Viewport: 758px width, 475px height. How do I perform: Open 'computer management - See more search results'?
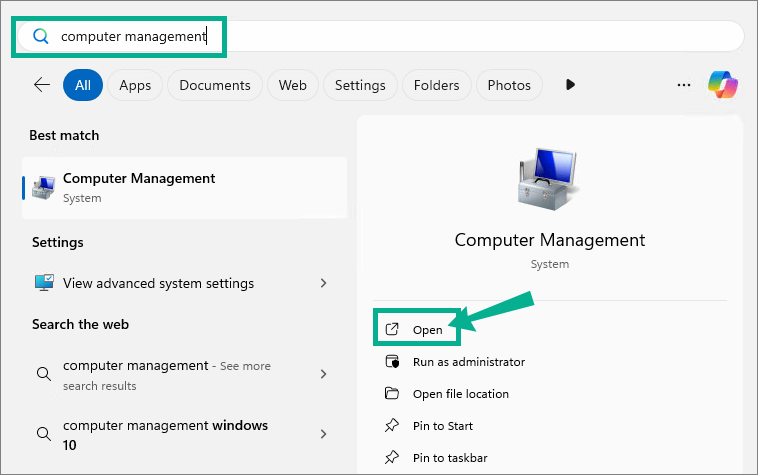pos(185,375)
